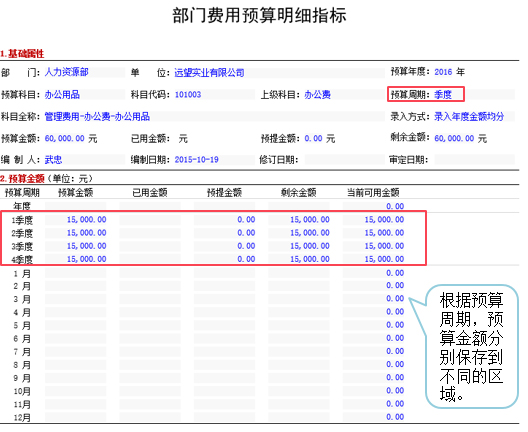528x432 pixels.
Task: Click the 编制日期 field 2015-10-19
Action: click(214, 159)
